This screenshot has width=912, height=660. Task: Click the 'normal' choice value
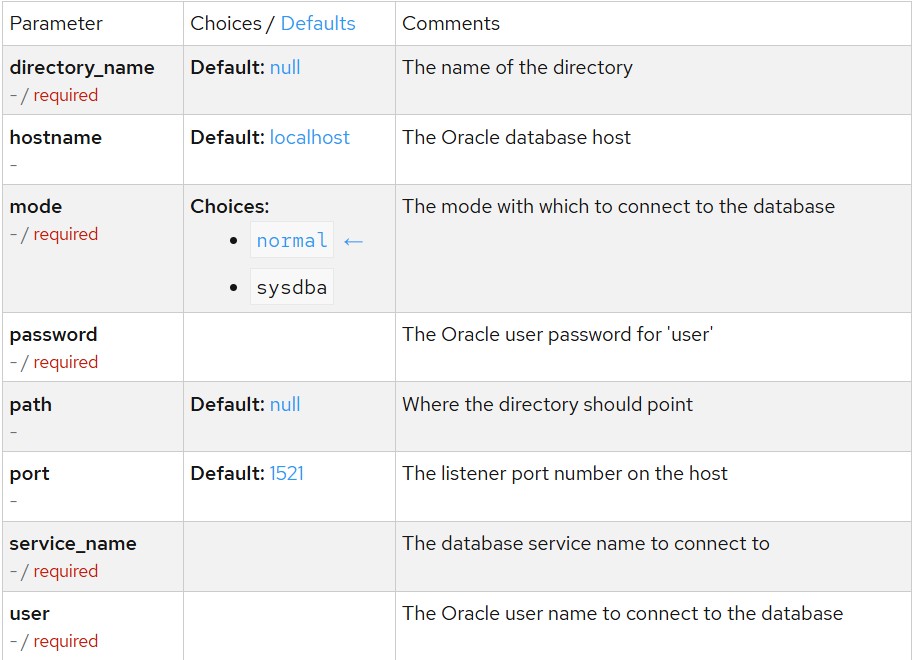point(291,241)
